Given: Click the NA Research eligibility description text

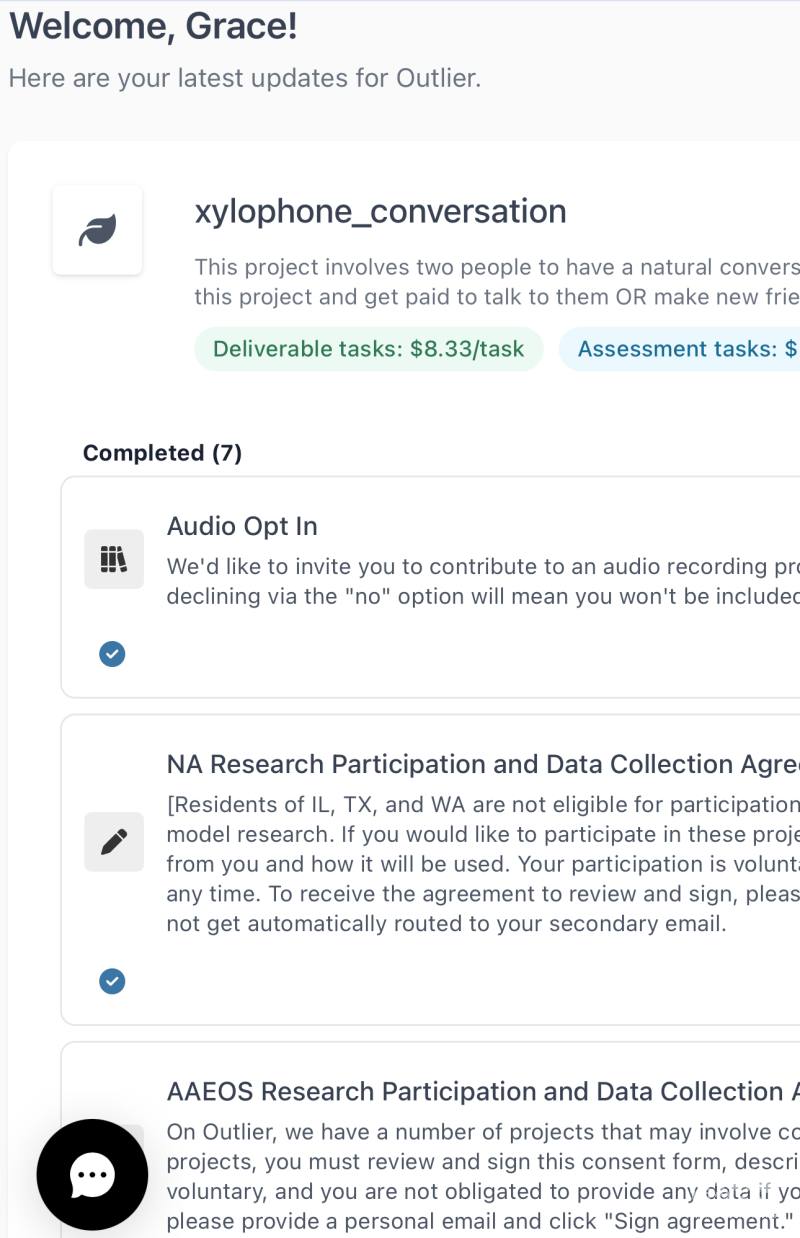Looking at the screenshot, I should click(x=482, y=863).
